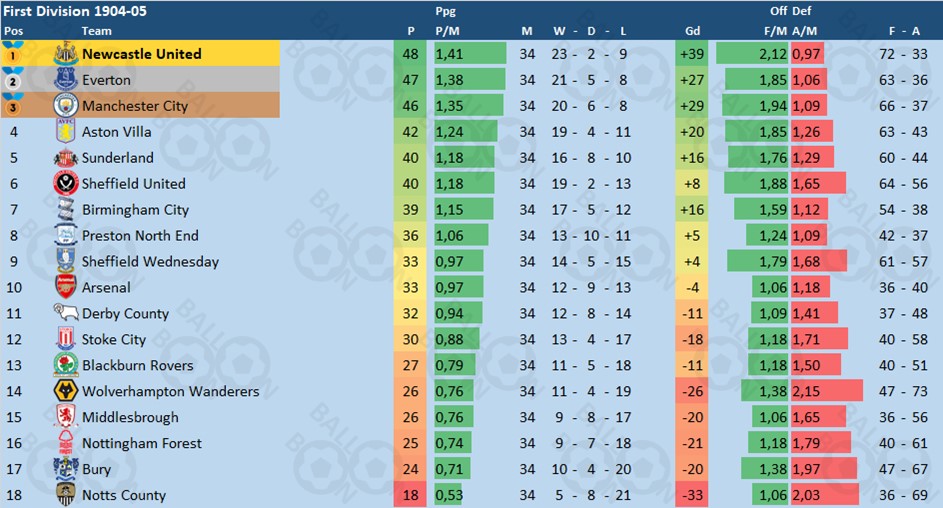Click the Arsenal club crest

(x=65, y=288)
